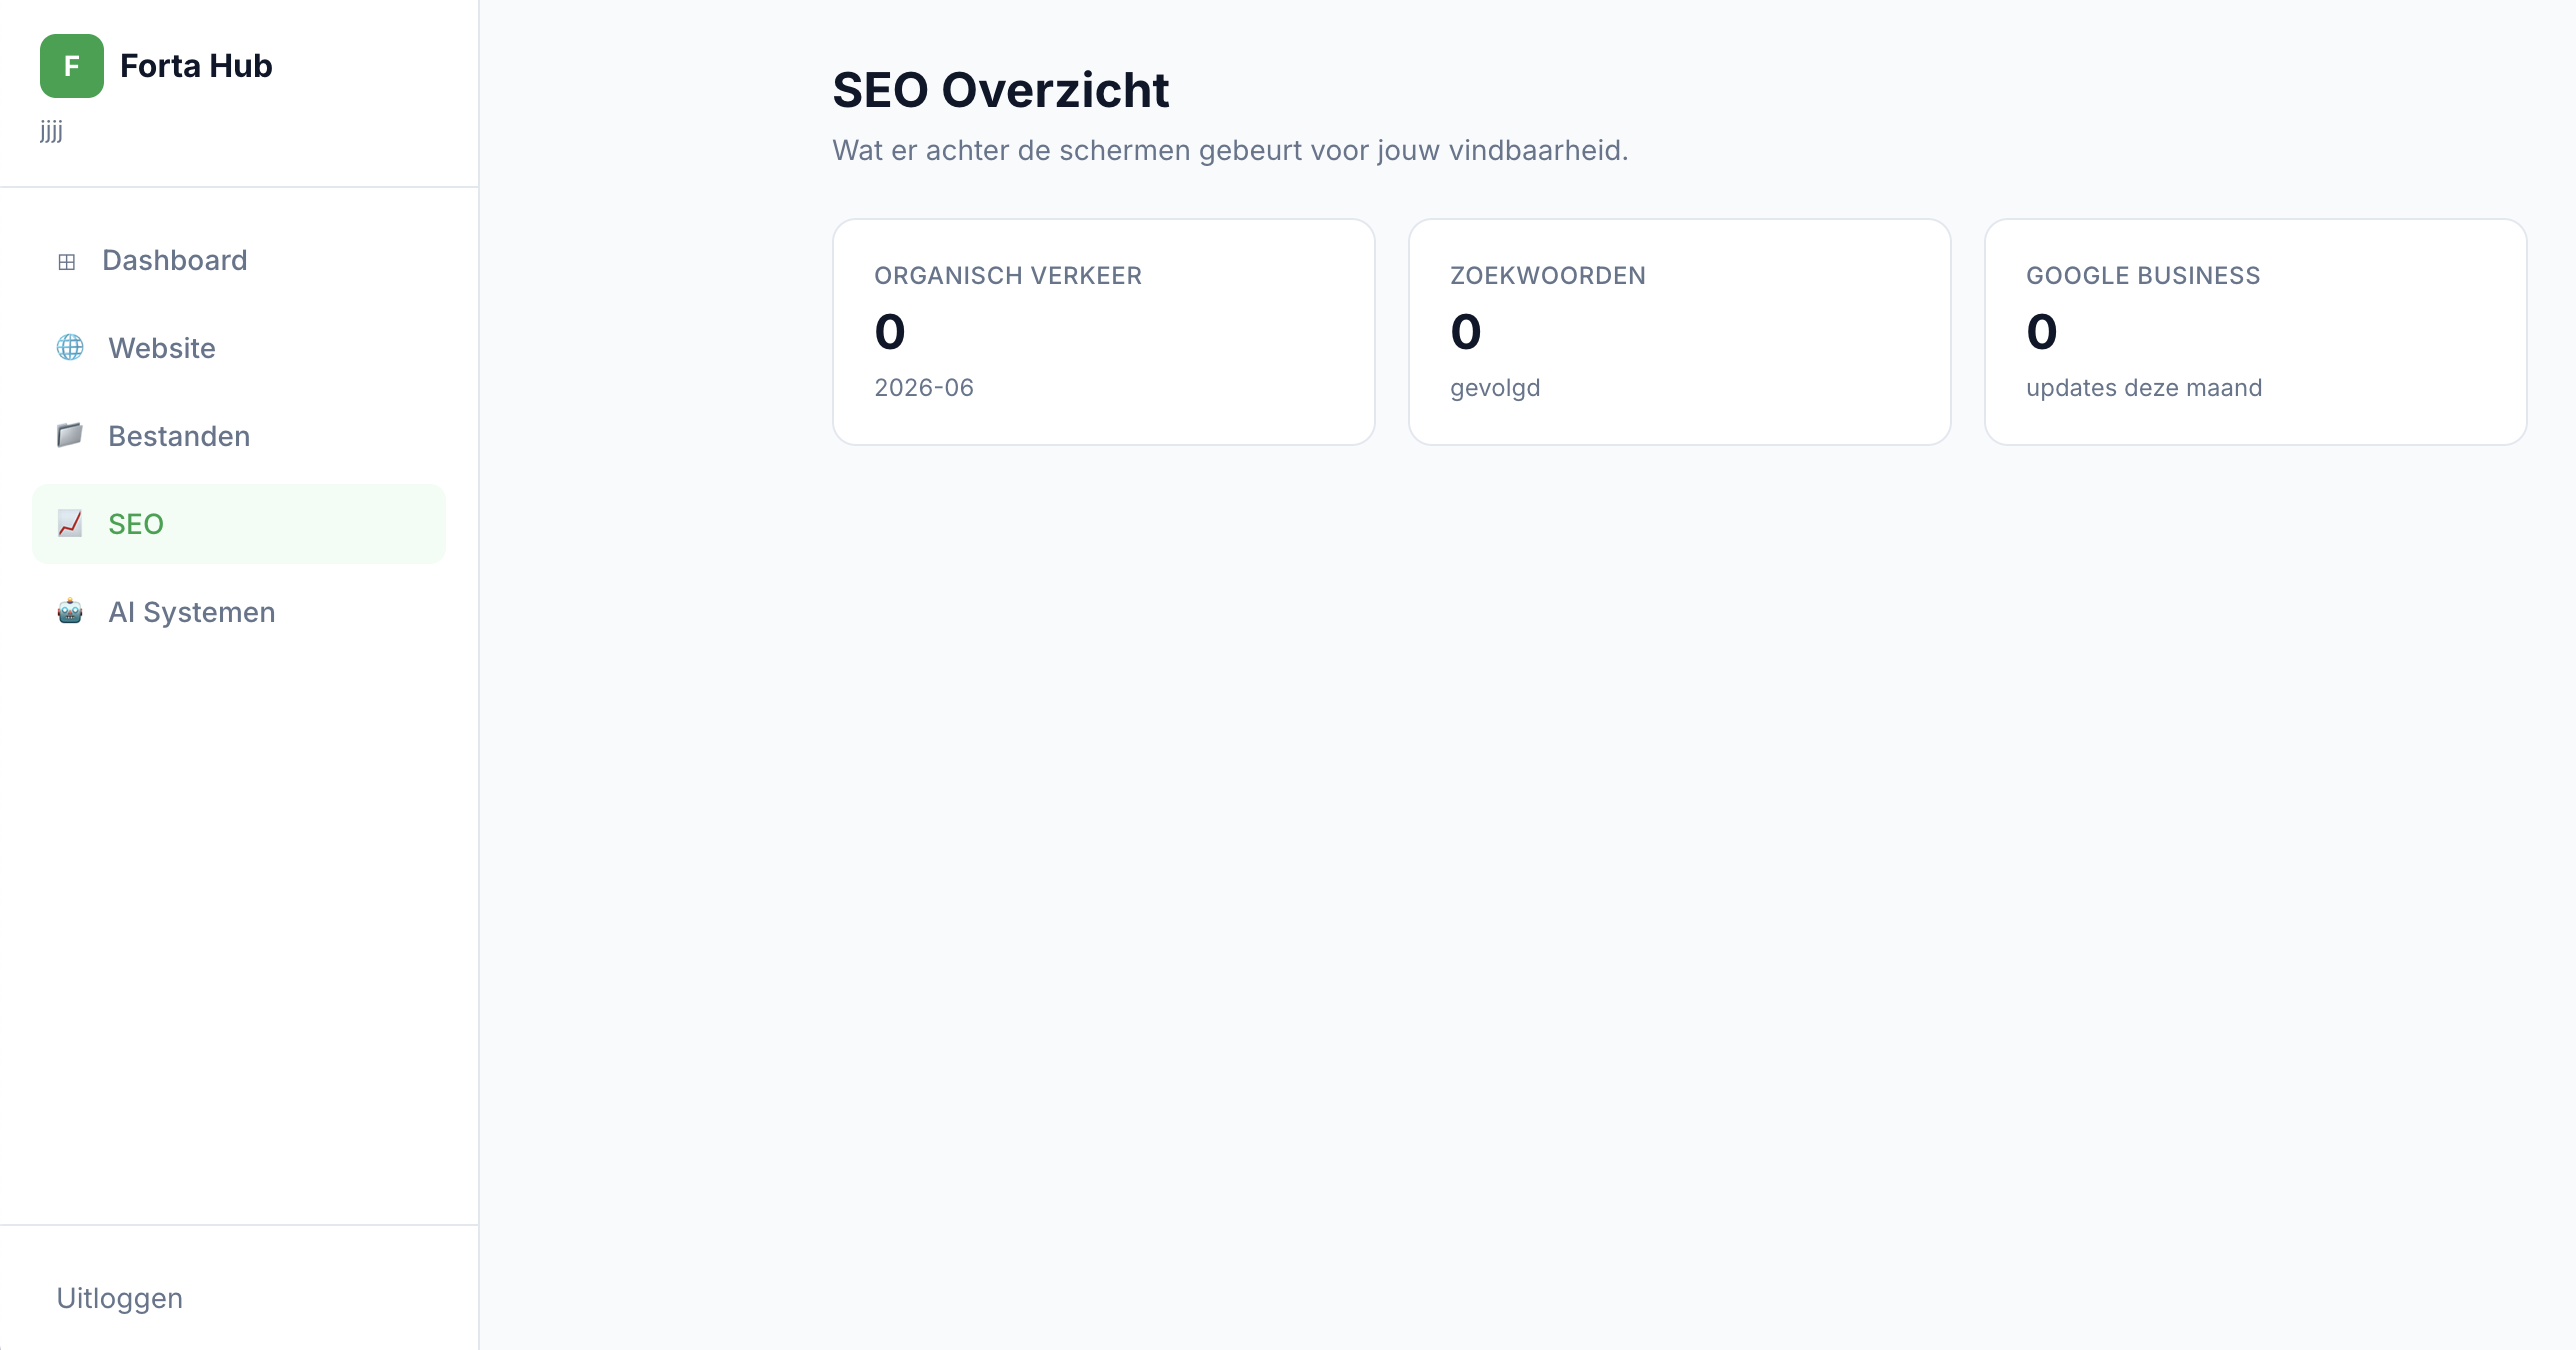The width and height of the screenshot is (2576, 1350).
Task: Select the Zoekwoorden card
Action: [1680, 332]
